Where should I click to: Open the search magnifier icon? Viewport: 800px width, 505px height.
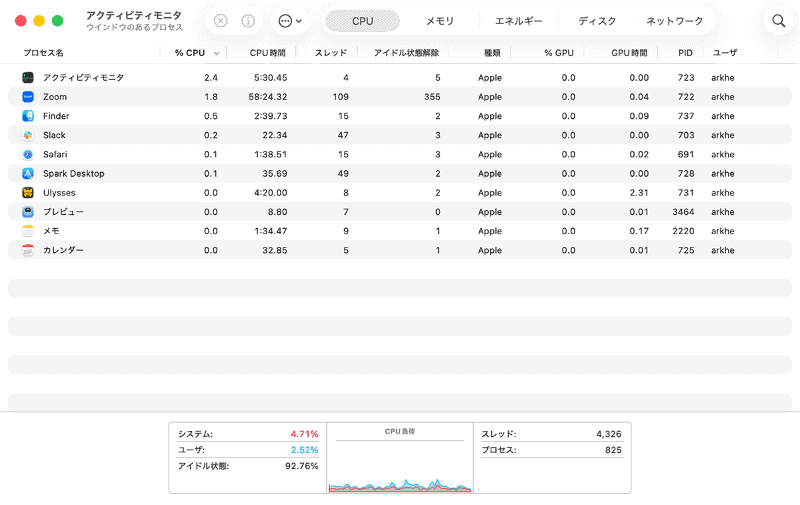(779, 21)
